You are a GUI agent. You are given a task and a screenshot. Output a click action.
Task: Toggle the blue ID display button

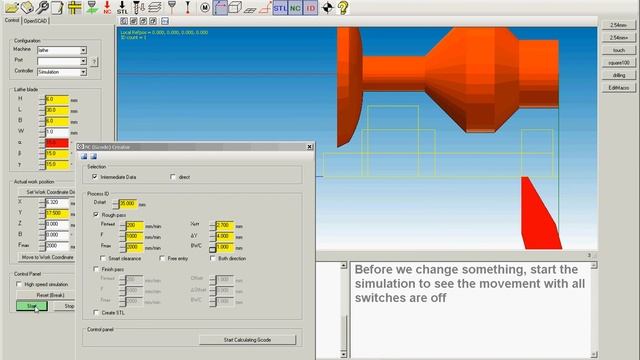pyautogui.click(x=311, y=8)
